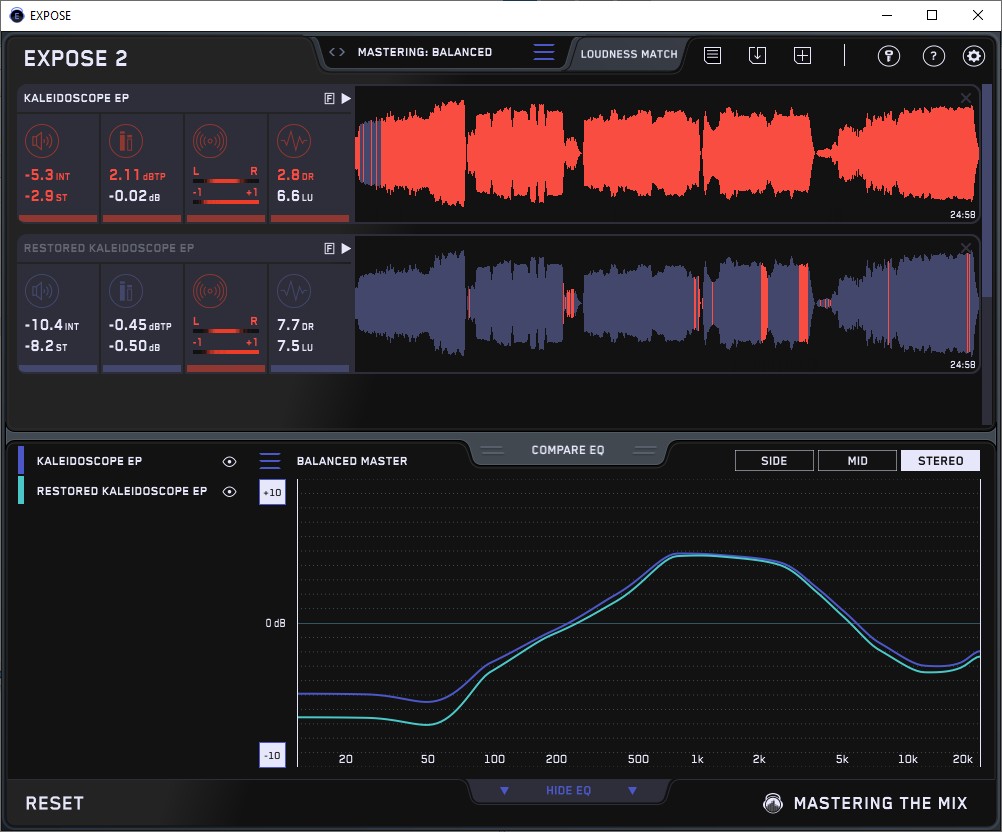Click the true peak meter icon for Kaleidoscope EP

(126, 141)
